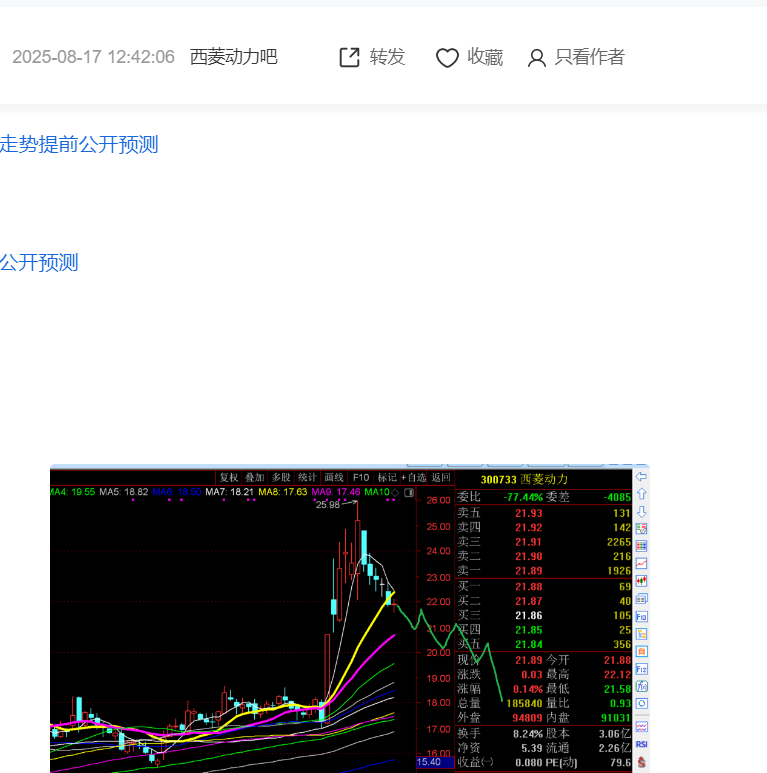Click the blue 15.40 price marker on axis
The image size is (767, 773).
tap(435, 762)
